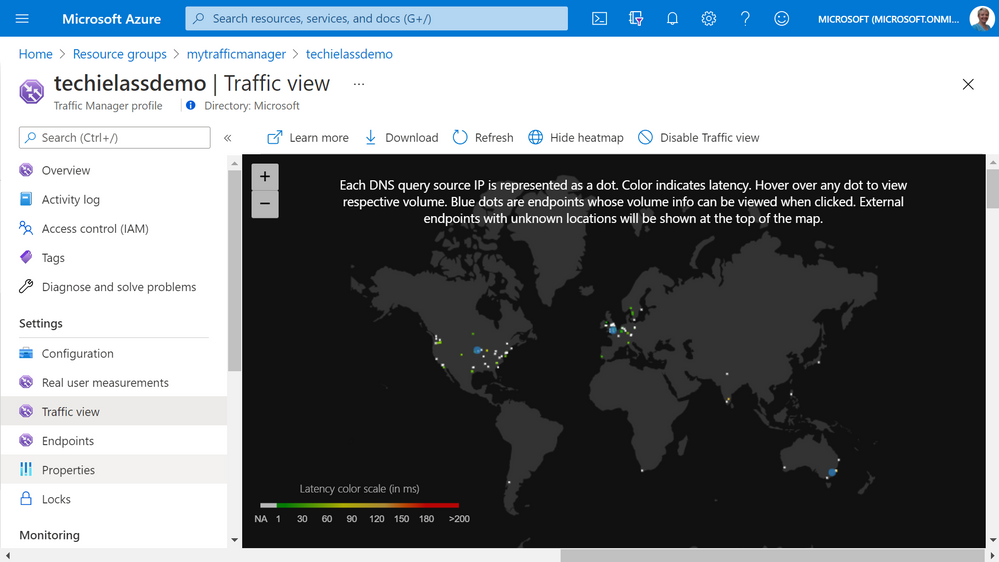Open the Locks menu item
The height and width of the screenshot is (562, 999).
pyautogui.click(x=114, y=500)
